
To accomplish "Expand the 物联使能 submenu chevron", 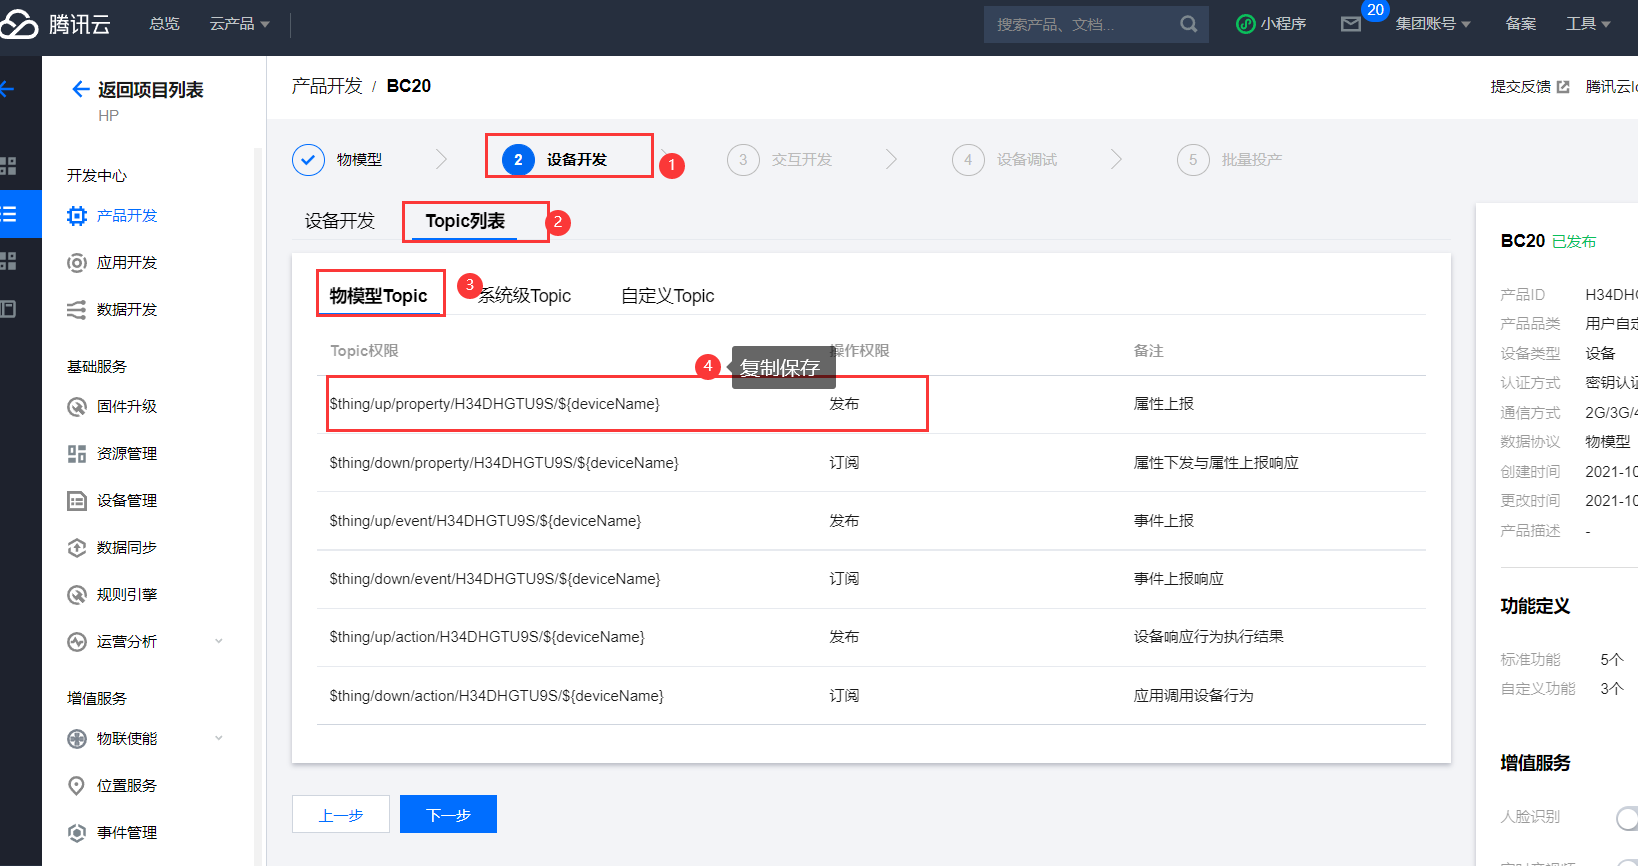I will (219, 738).
